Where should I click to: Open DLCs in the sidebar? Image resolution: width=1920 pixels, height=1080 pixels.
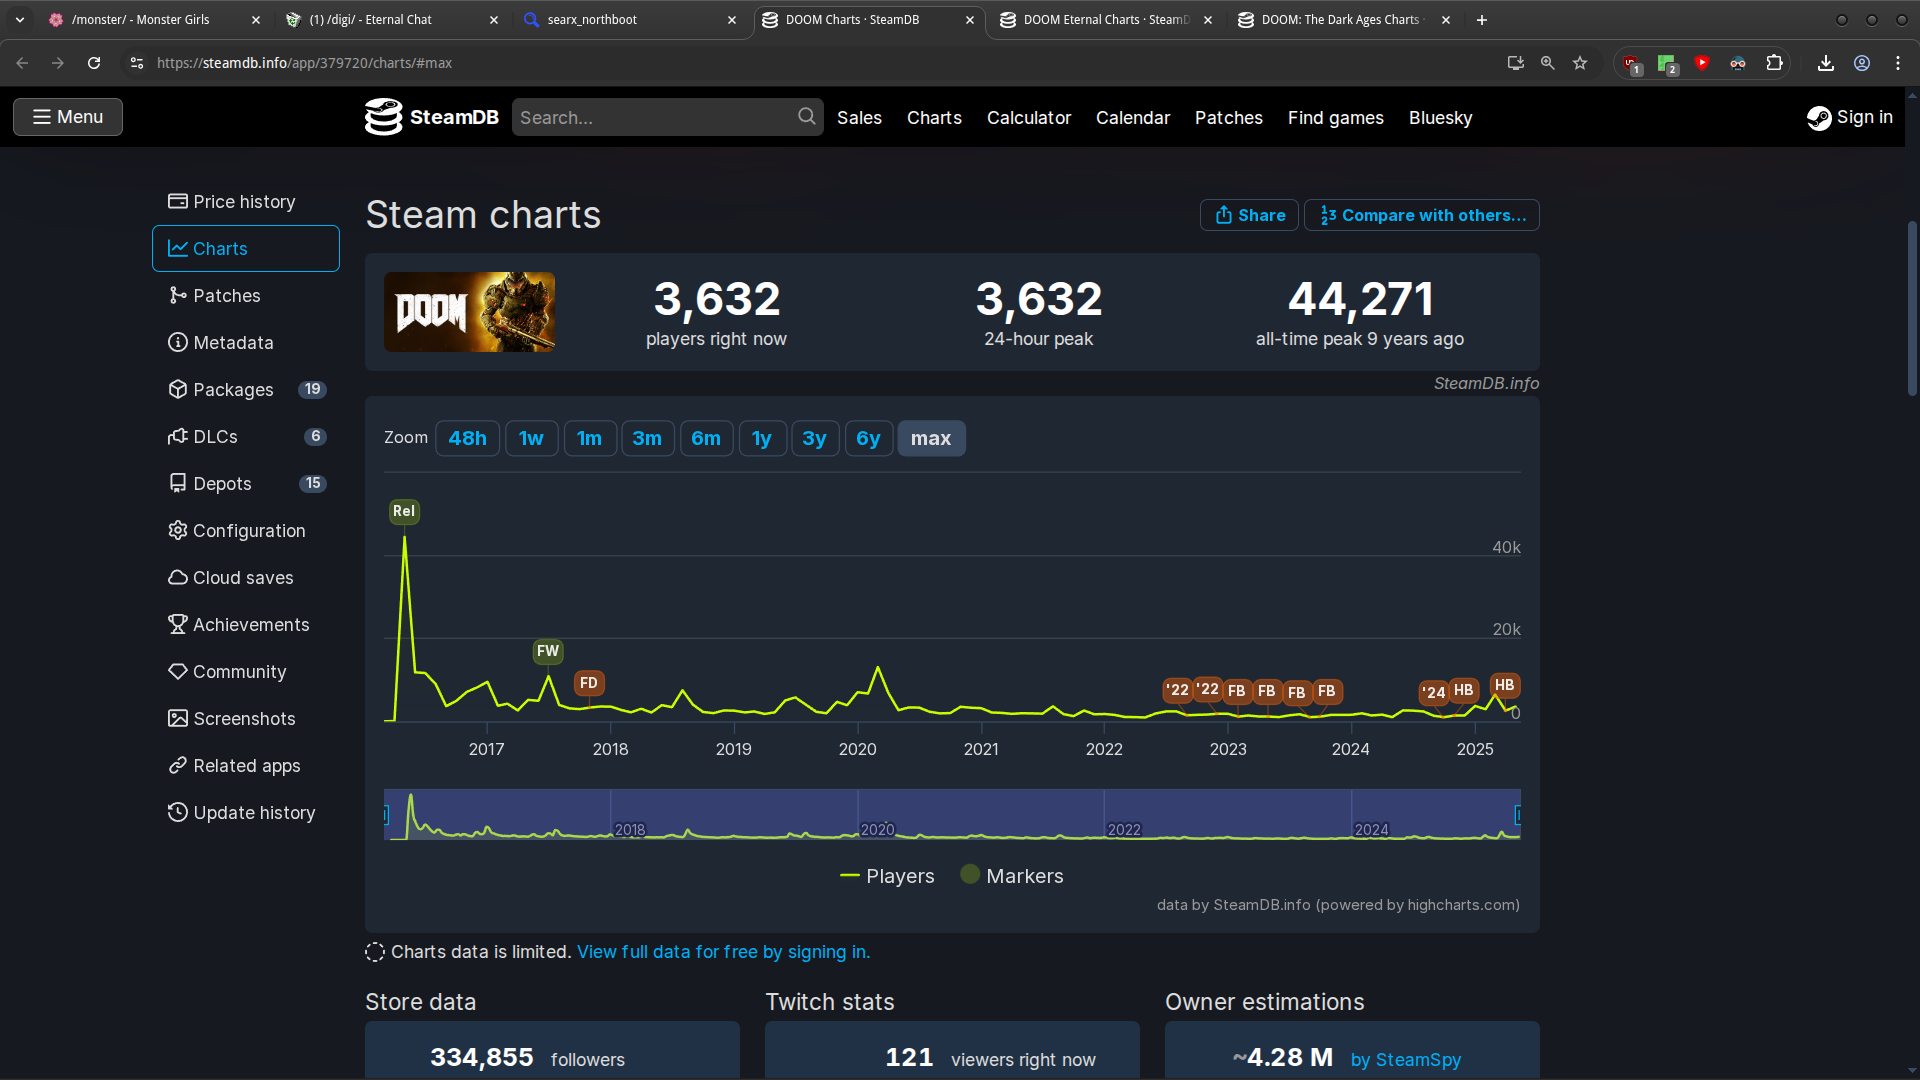pos(246,436)
